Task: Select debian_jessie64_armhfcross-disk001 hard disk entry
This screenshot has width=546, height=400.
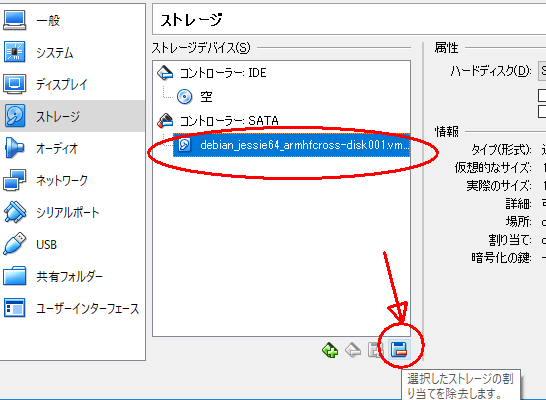Action: click(x=291, y=145)
